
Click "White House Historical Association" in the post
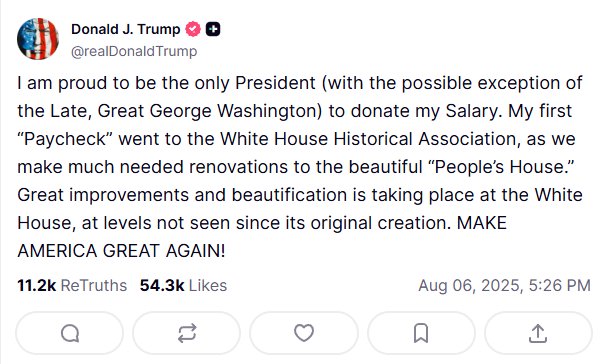(370, 139)
